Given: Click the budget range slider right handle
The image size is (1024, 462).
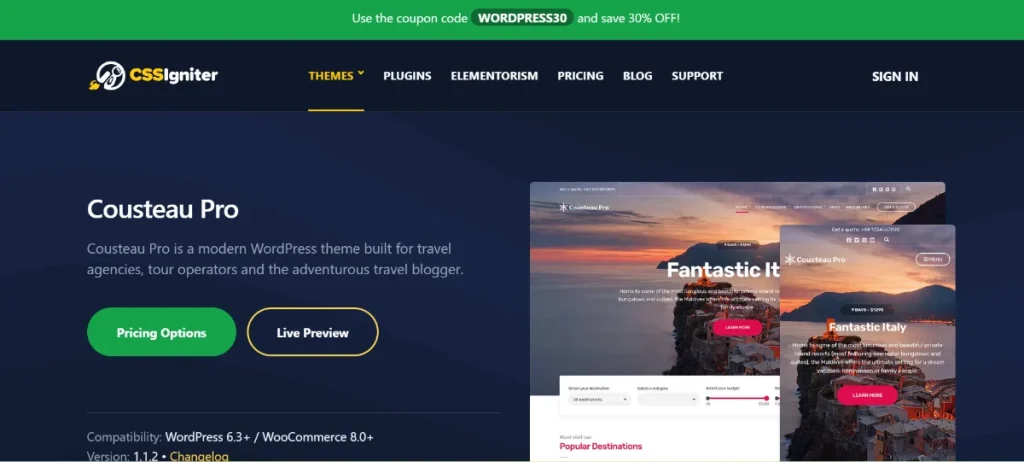Looking at the screenshot, I should pos(767,398).
